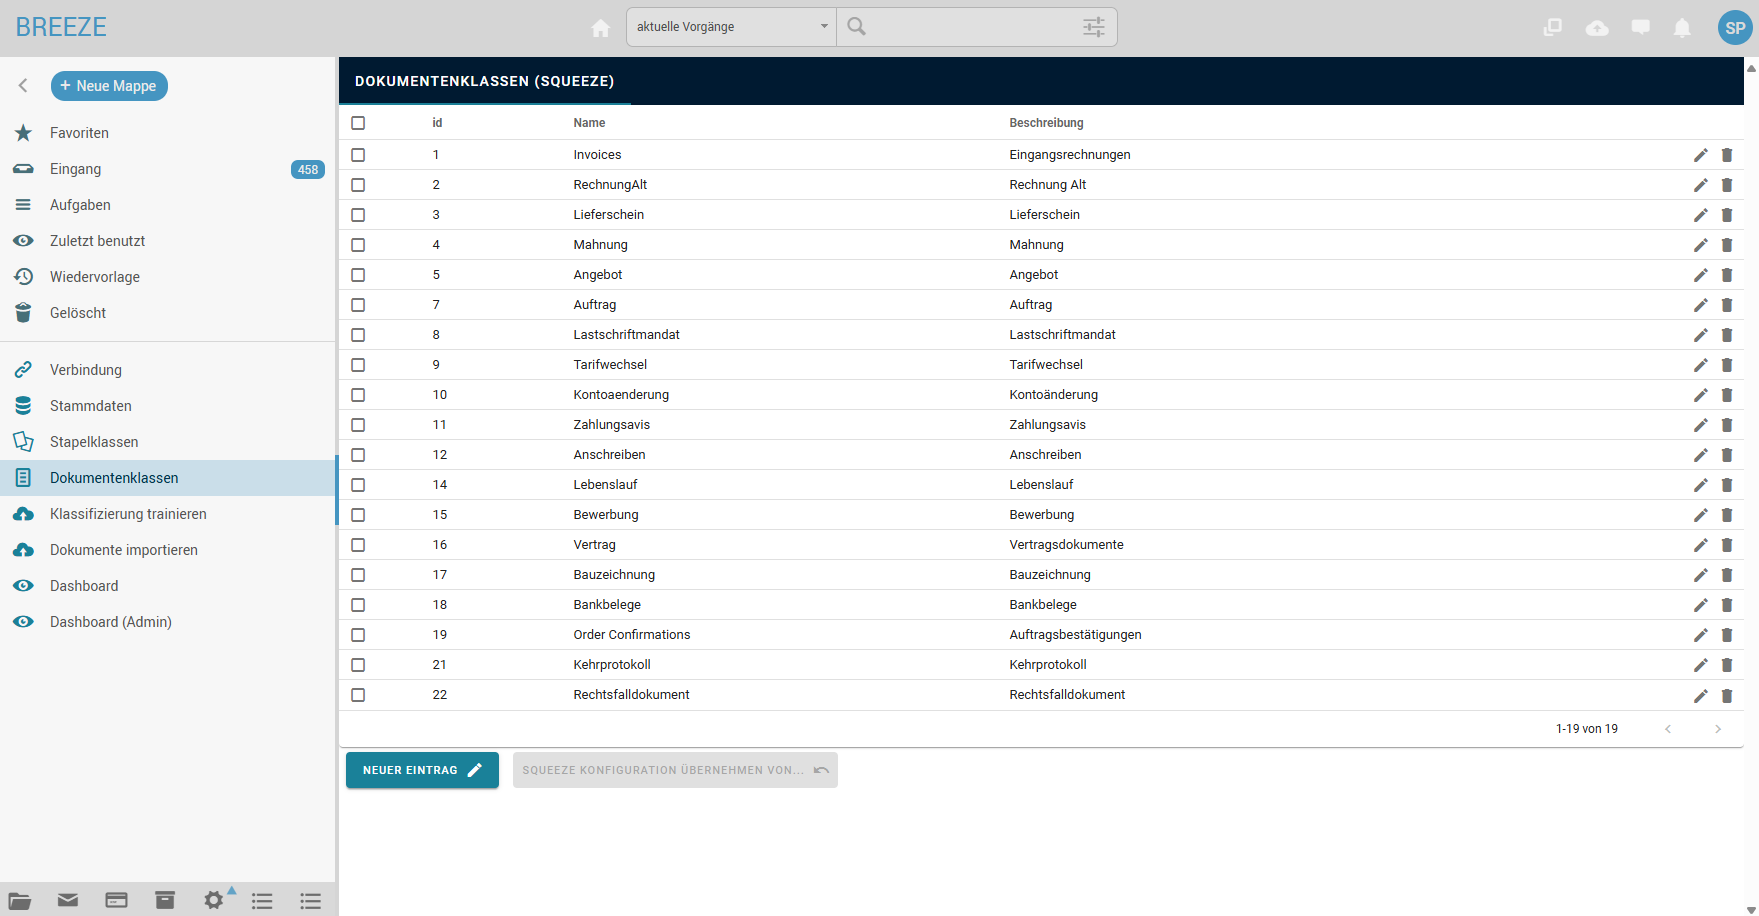Go to next table page chevron
This screenshot has width=1759, height=916.
click(1718, 729)
